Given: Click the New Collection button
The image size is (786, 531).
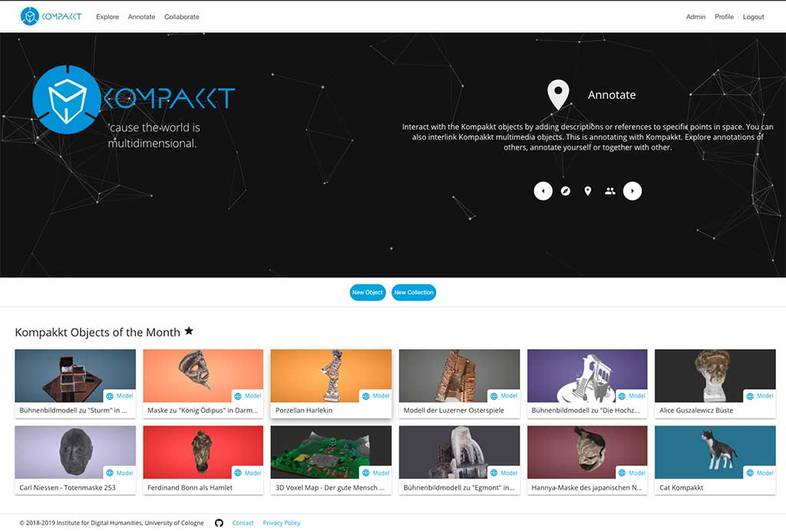Looking at the screenshot, I should 414,292.
